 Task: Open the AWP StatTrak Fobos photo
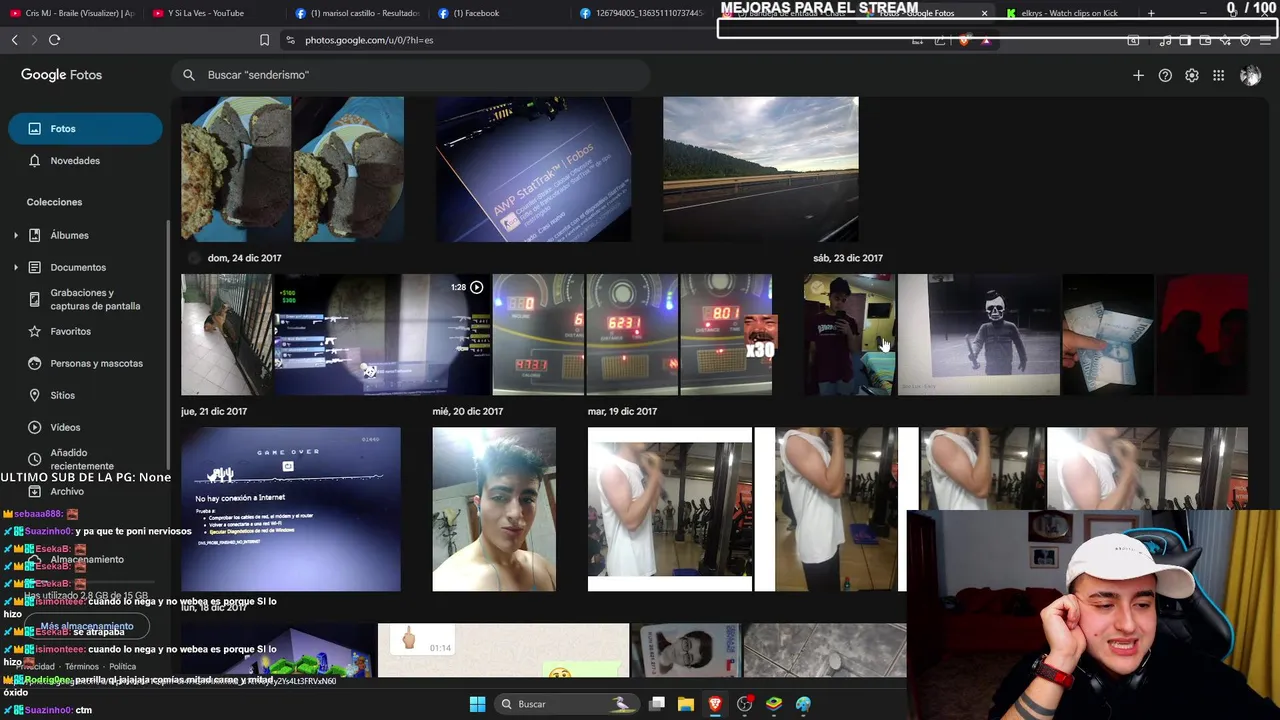point(533,169)
